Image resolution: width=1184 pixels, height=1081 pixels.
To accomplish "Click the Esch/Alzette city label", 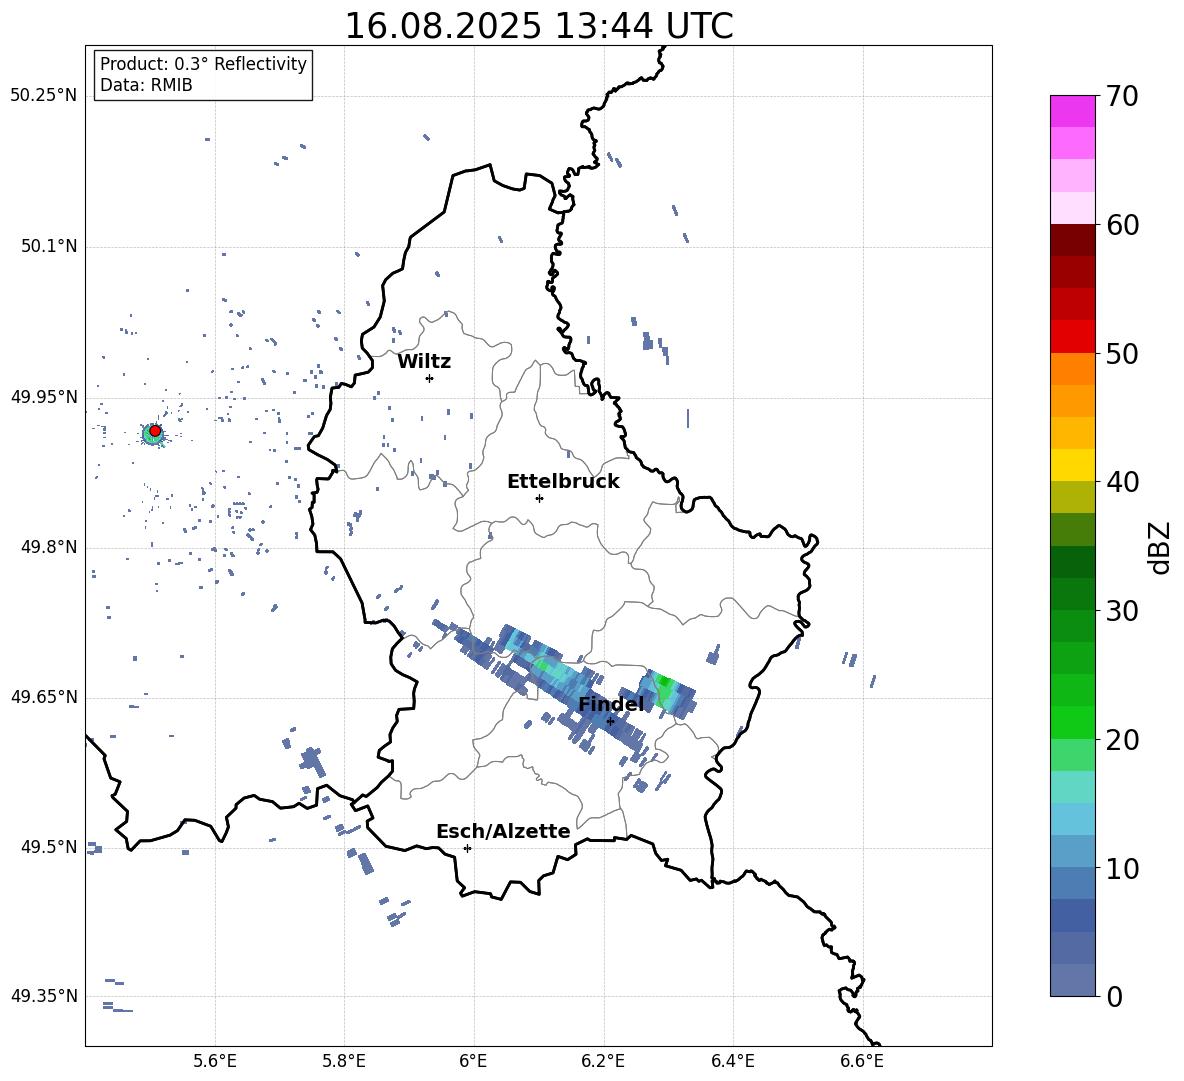I will click(x=503, y=831).
